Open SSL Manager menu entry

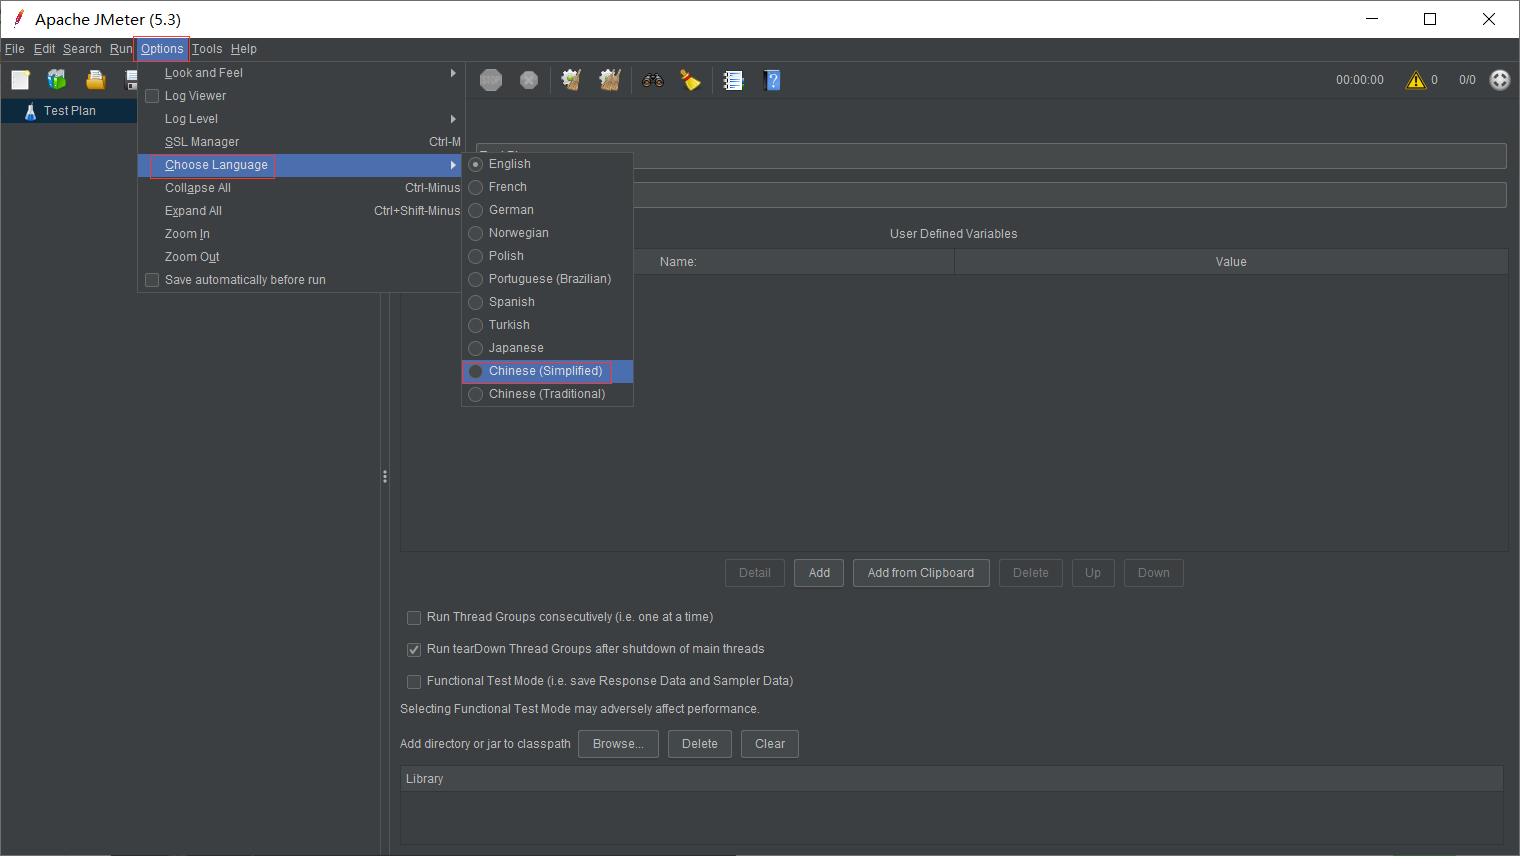coord(299,142)
